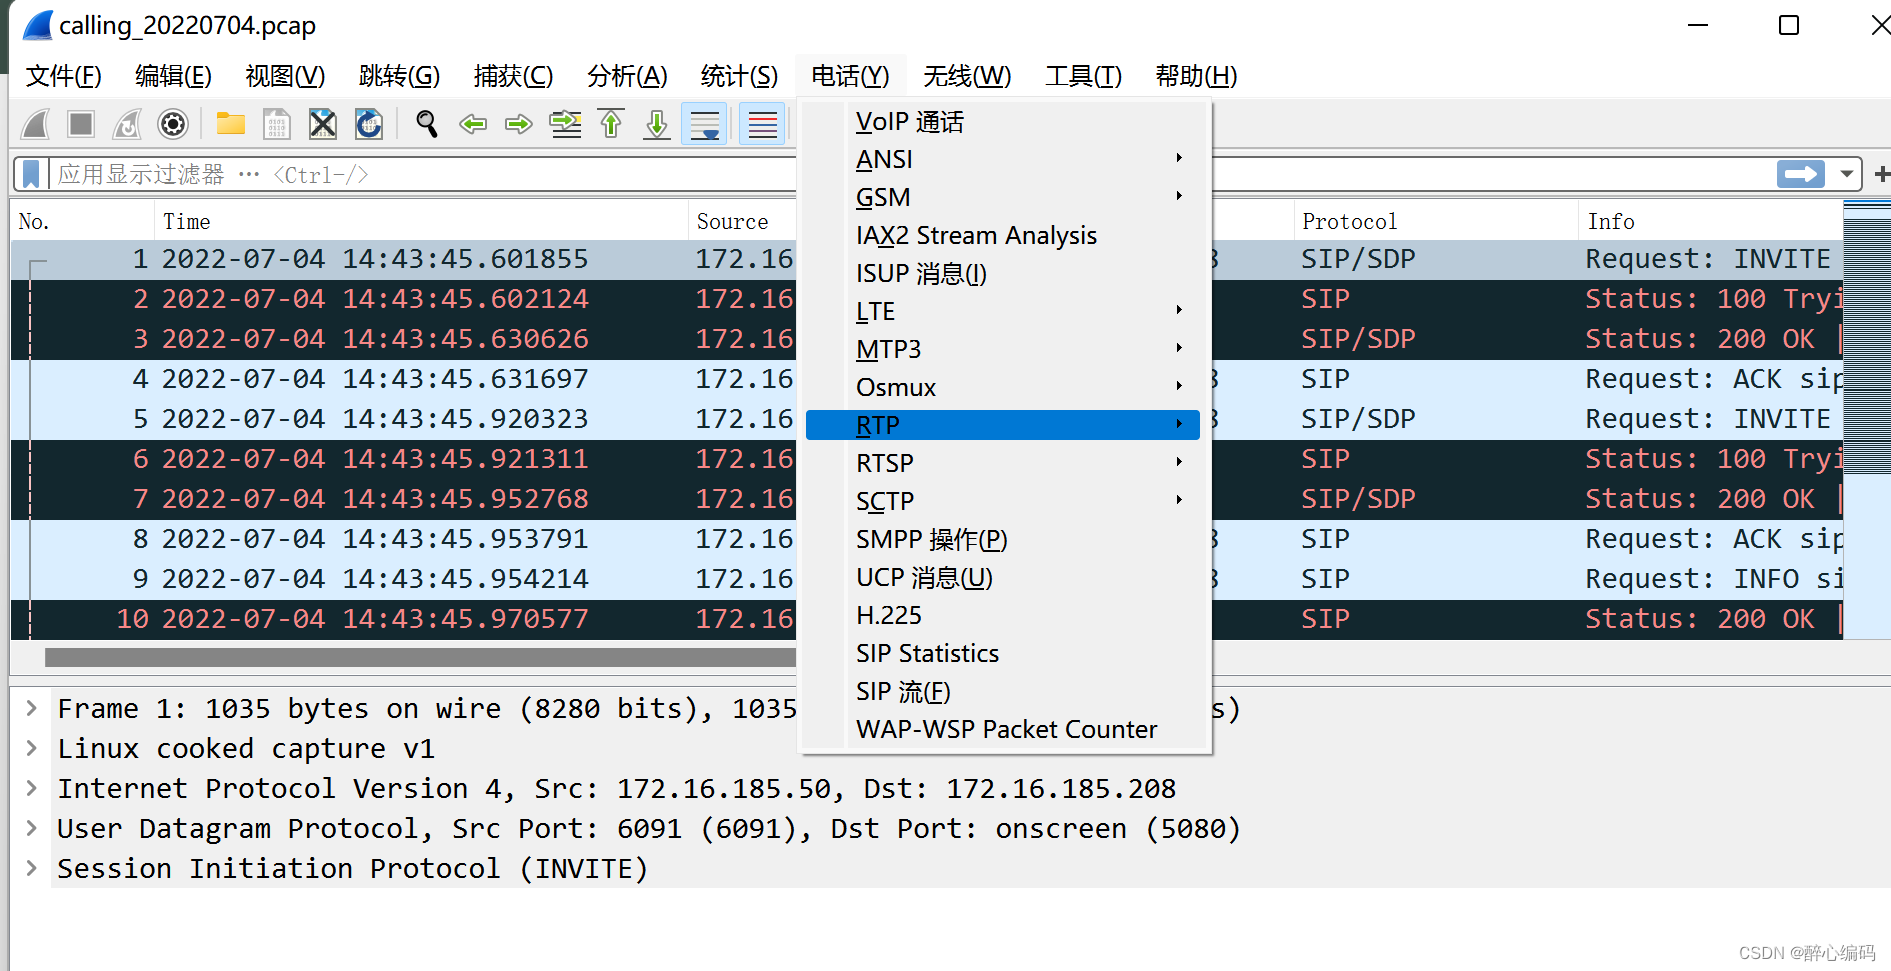Open the 无线(W) menu
1891x971 pixels.
click(967, 76)
